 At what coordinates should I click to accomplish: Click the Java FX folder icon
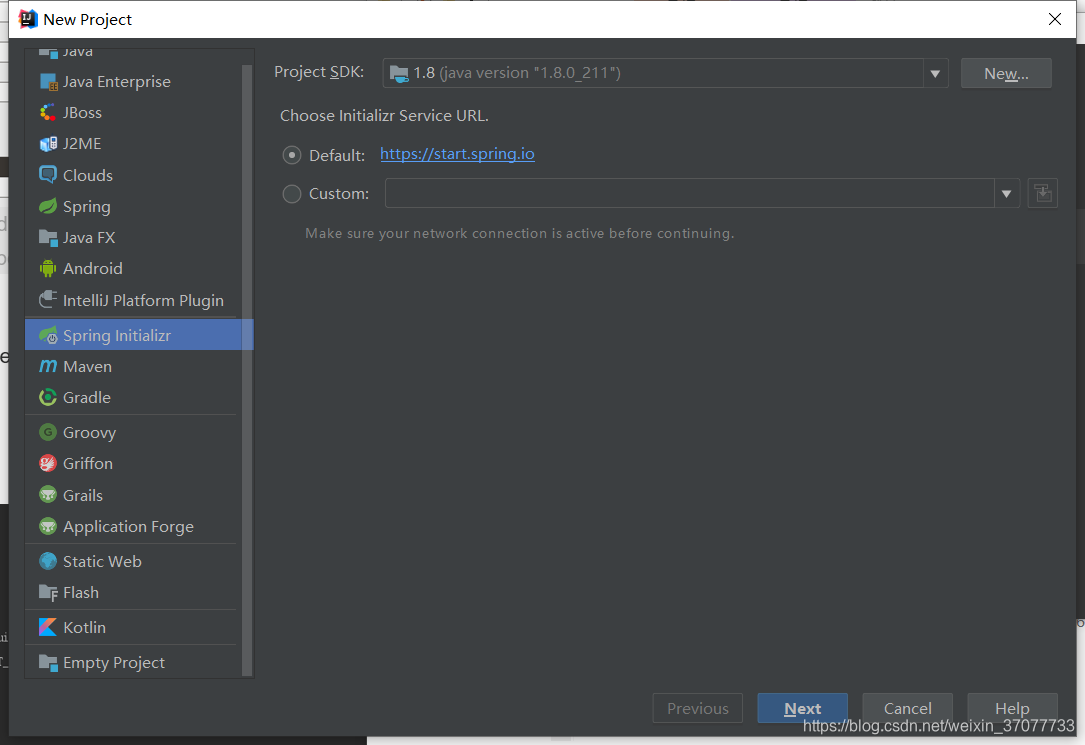(48, 238)
